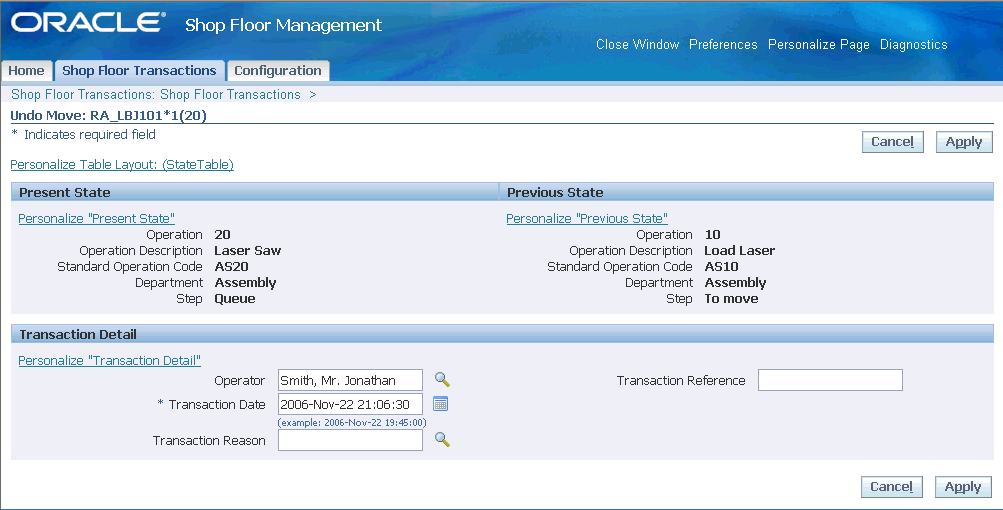Screen dimensions: 1003x510
Task: Click the page title 'Undo Move: RA_LBJ101*1(20)'
Action: [109, 116]
